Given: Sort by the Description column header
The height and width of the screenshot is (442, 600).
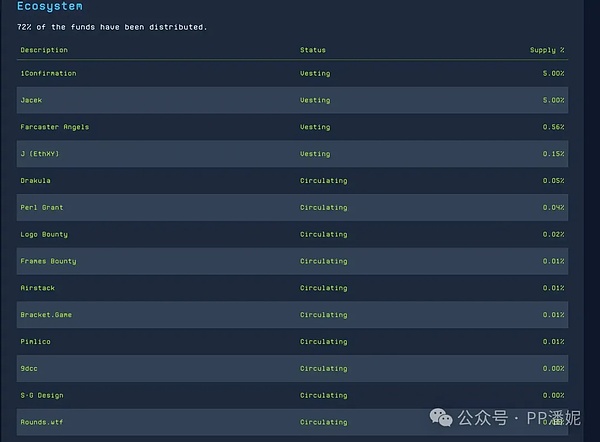Looking at the screenshot, I should click(x=44, y=50).
